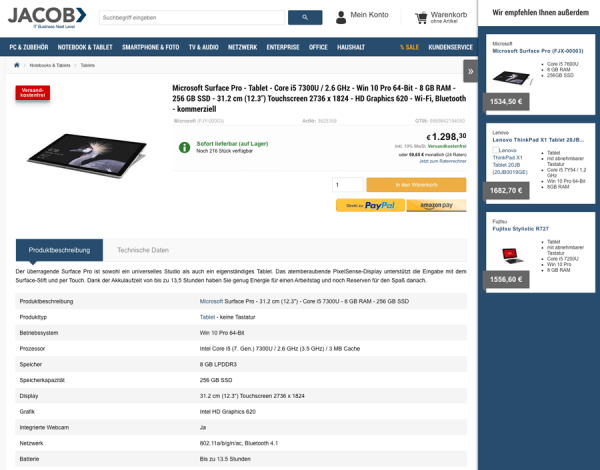
Task: Open Mein Konto user icon
Action: [x=341, y=17]
